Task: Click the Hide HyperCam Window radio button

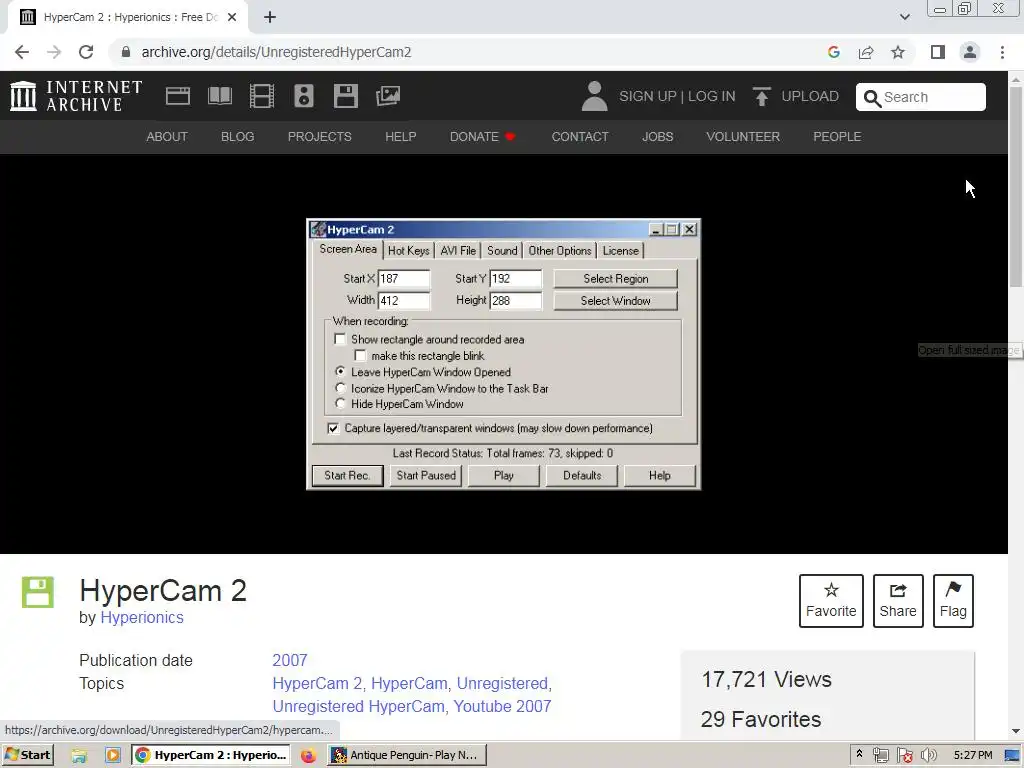Action: (x=340, y=404)
